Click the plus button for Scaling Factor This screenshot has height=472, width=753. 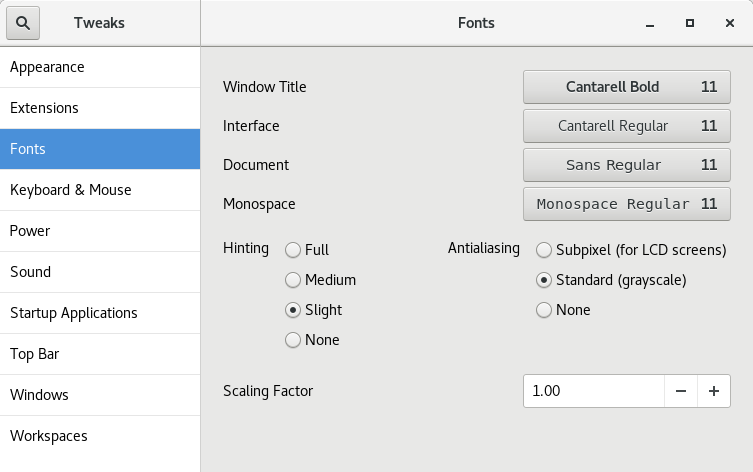[x=714, y=391]
